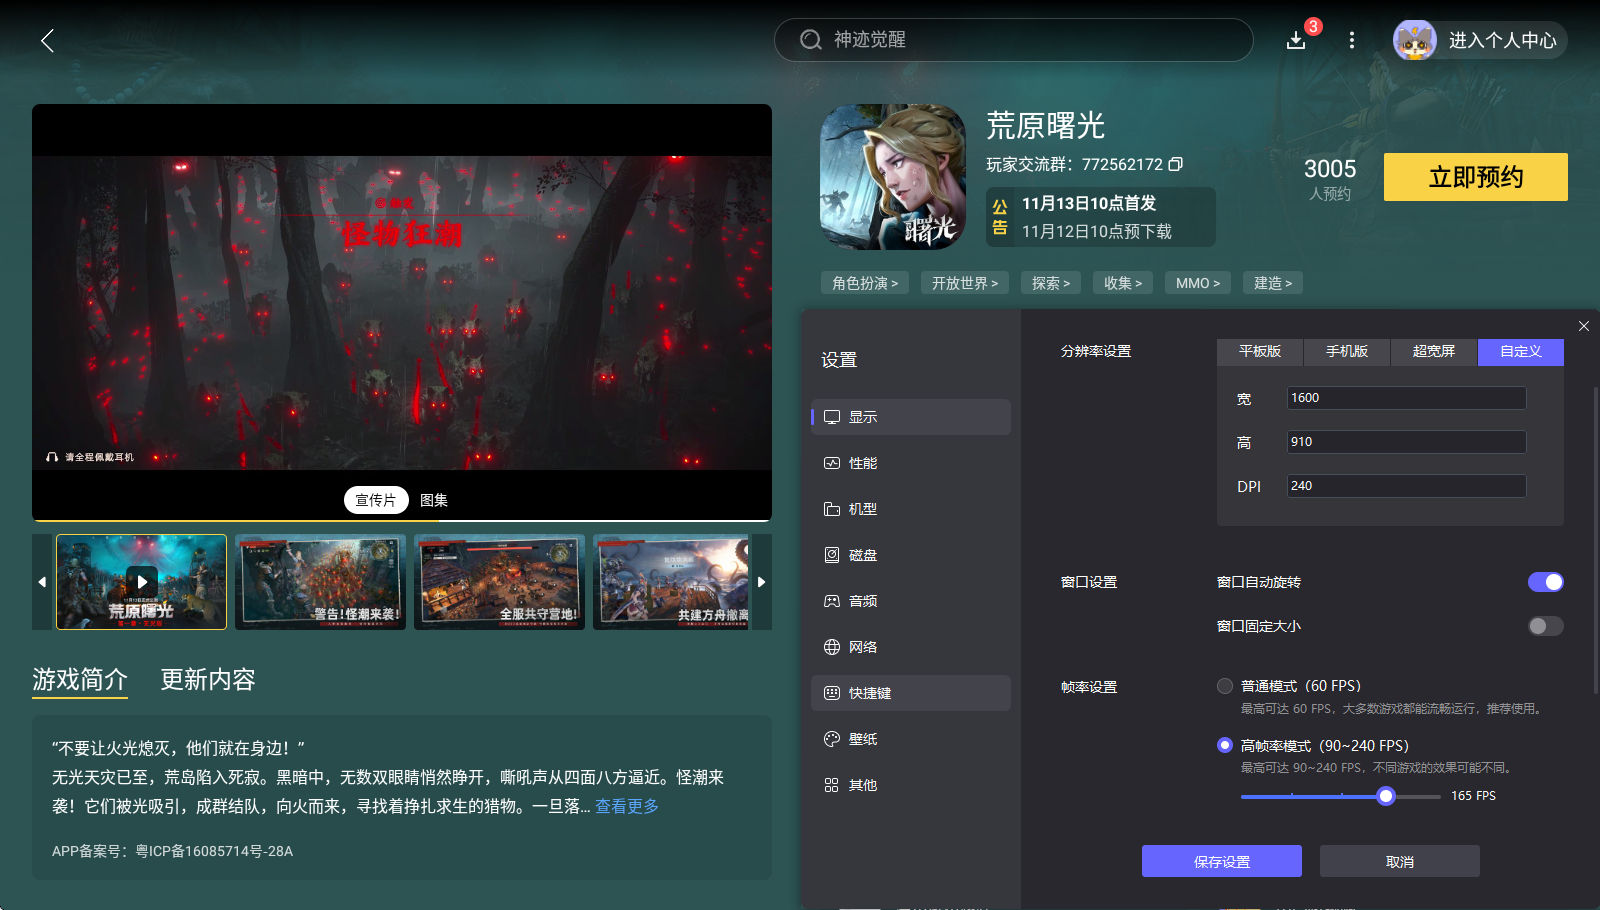
Task: Switch to the 图集 gallery tab
Action: point(434,500)
